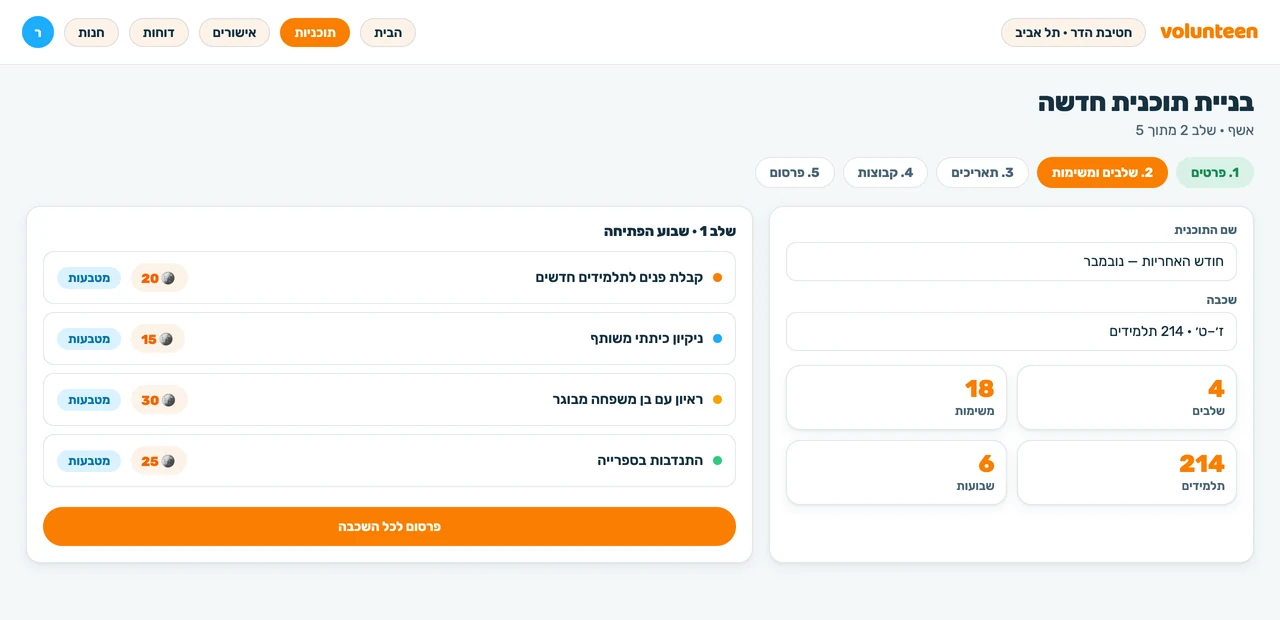The width and height of the screenshot is (1280, 620).
Task: Click the heading שלב 1 · שבוע הפתיחה
Action: (x=670, y=231)
